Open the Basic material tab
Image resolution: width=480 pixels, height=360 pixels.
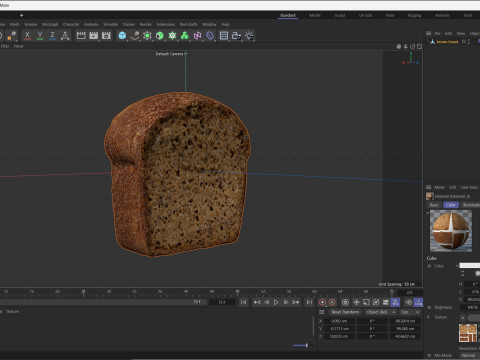pyautogui.click(x=434, y=205)
